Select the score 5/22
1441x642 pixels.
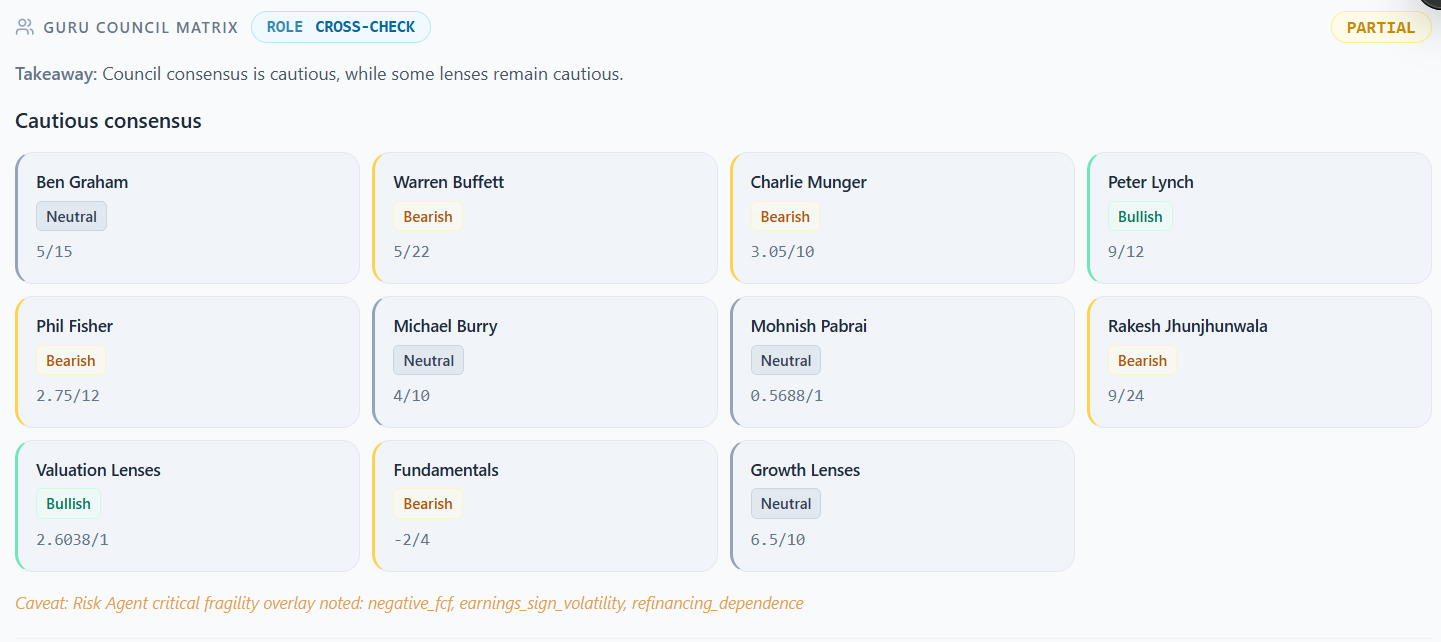click(x=411, y=252)
